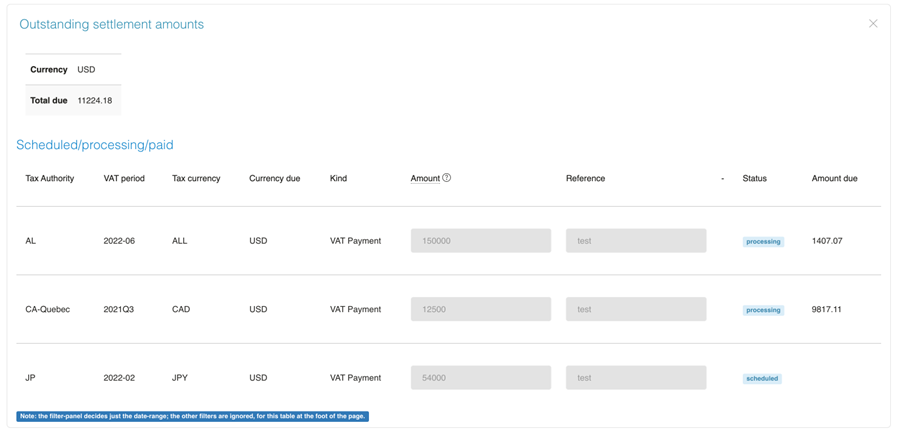Click the Amount field showing 12500
Viewport: 903px width, 437px height.
click(481, 309)
